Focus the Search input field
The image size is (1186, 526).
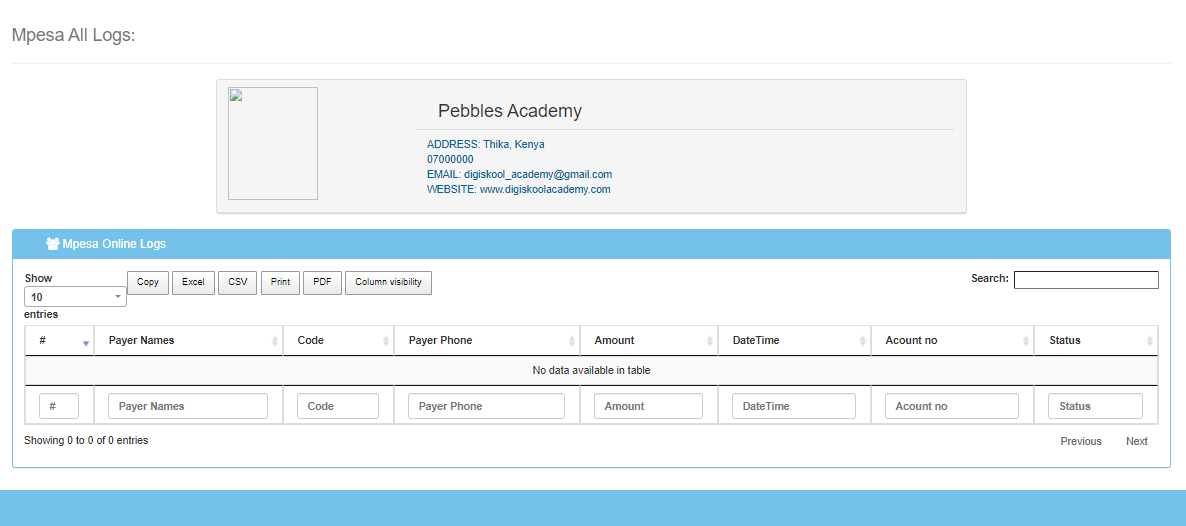point(1085,280)
